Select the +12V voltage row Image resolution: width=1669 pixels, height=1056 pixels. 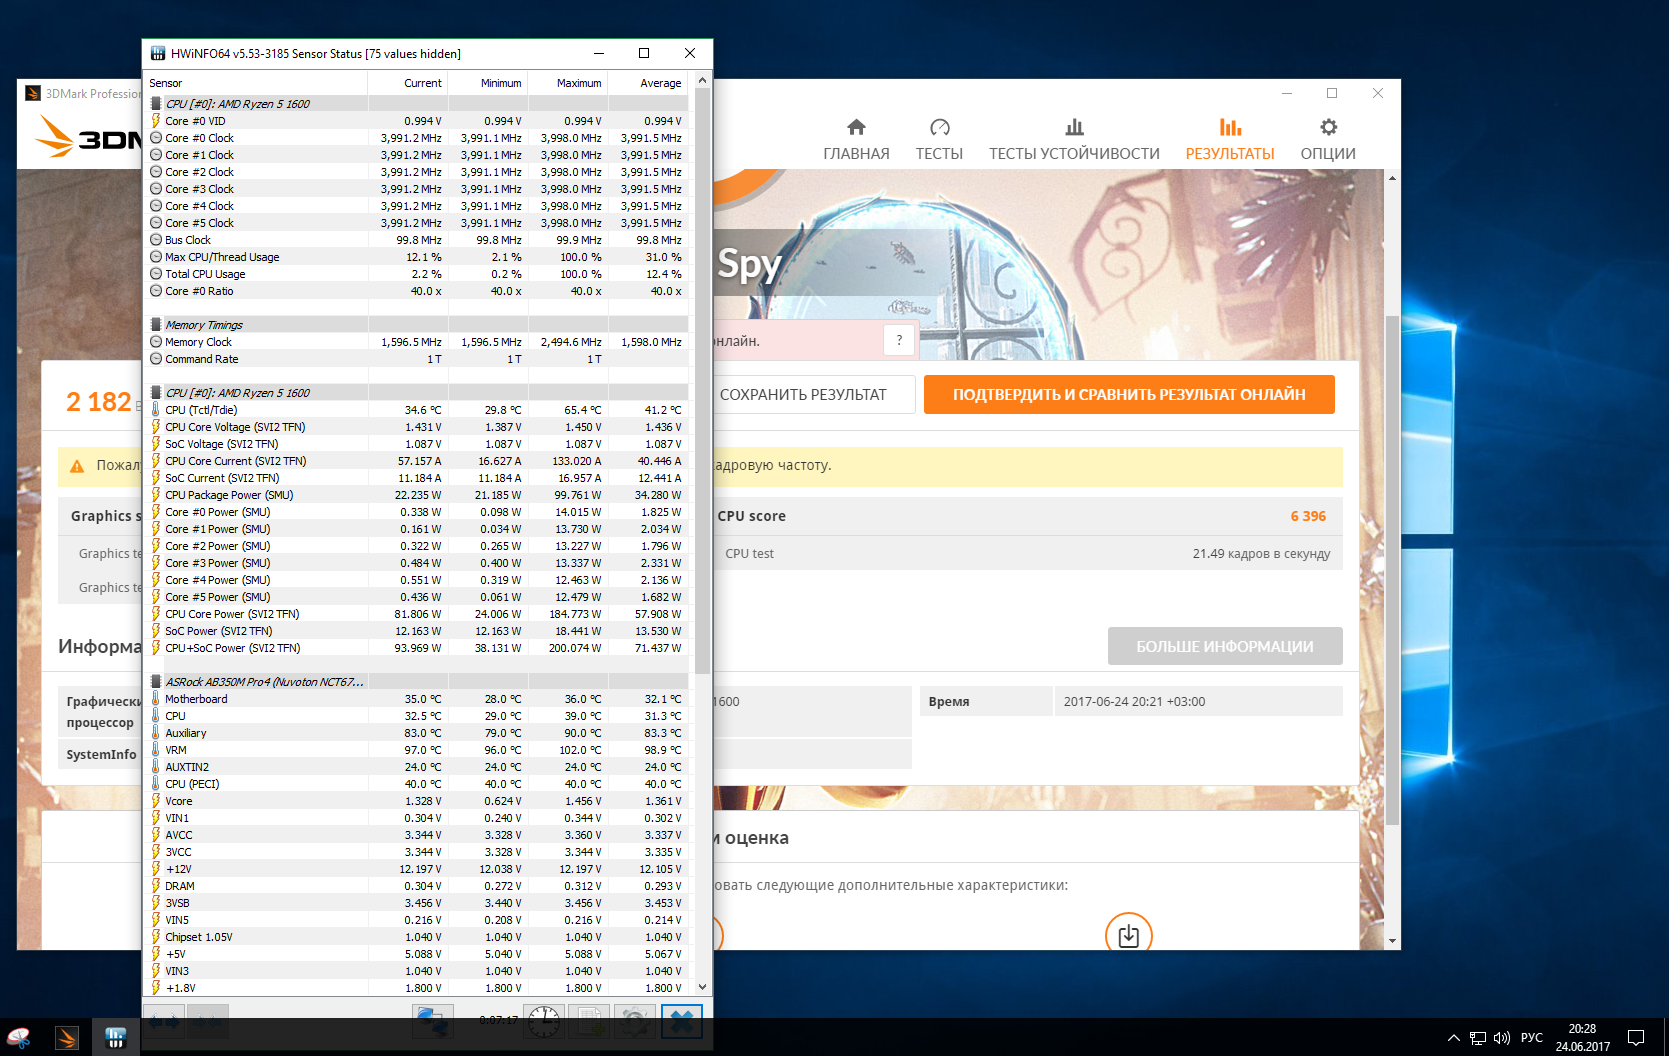tap(417, 869)
